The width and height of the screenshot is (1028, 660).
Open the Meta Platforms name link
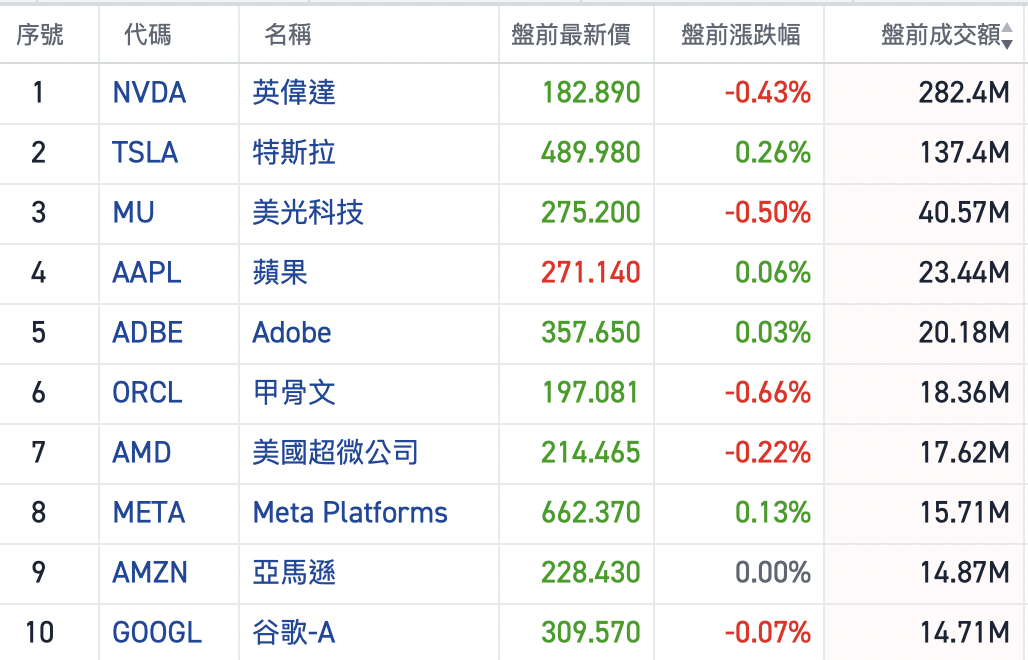pyautogui.click(x=350, y=513)
